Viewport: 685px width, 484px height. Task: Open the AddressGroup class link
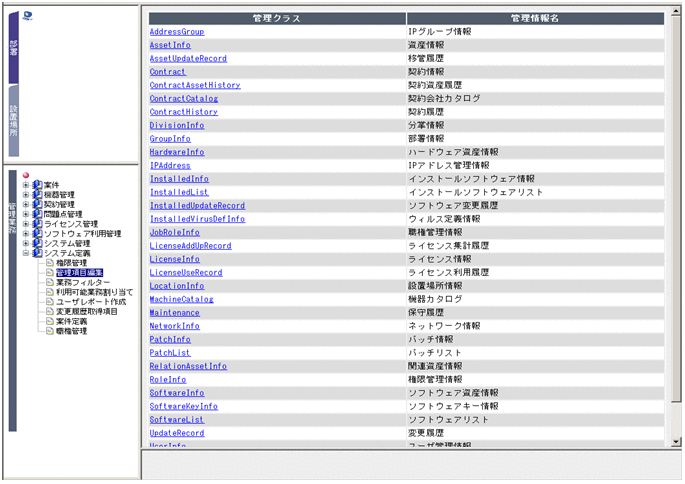(177, 31)
